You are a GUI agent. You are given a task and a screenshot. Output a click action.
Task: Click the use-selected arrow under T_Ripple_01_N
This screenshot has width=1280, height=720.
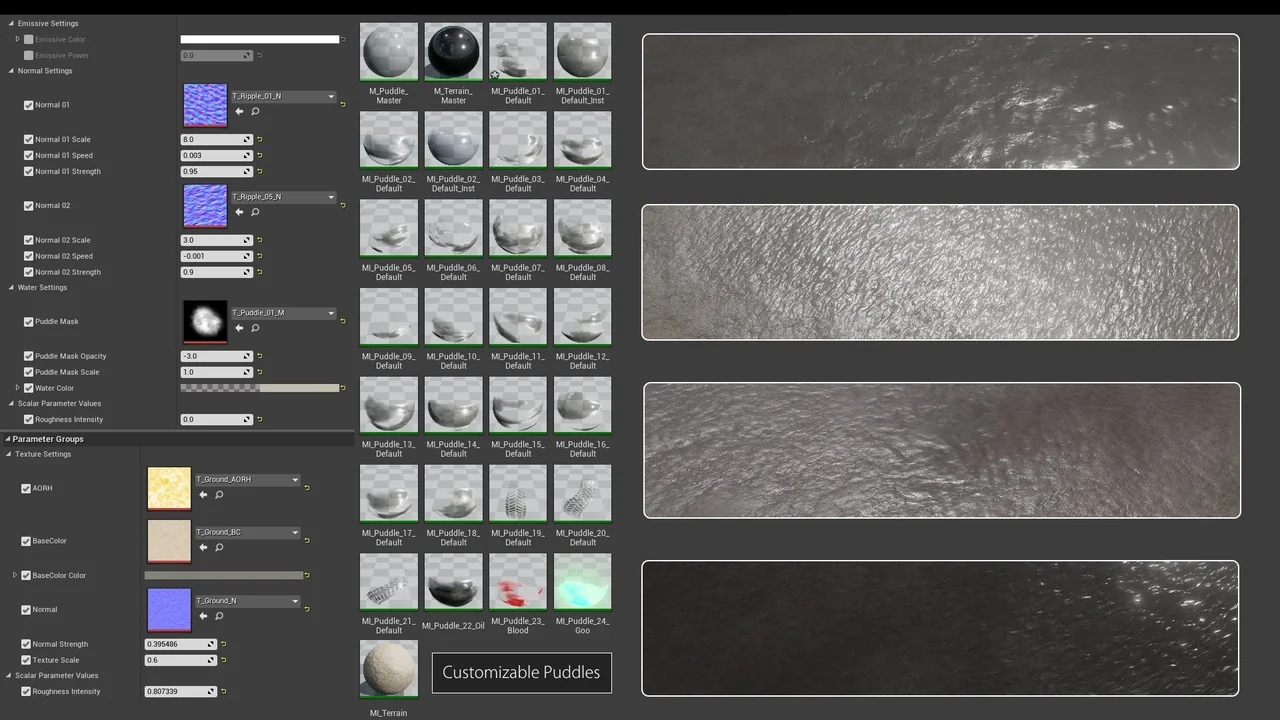[239, 112]
